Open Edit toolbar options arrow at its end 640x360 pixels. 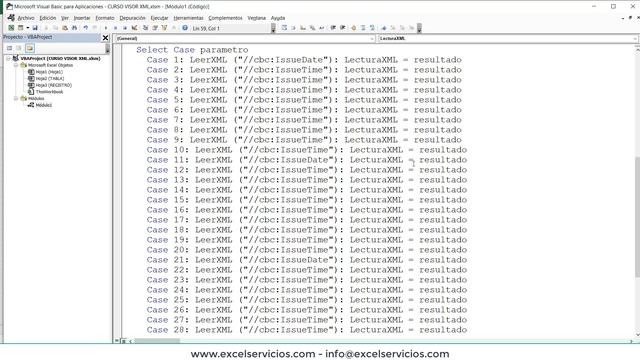419,28
